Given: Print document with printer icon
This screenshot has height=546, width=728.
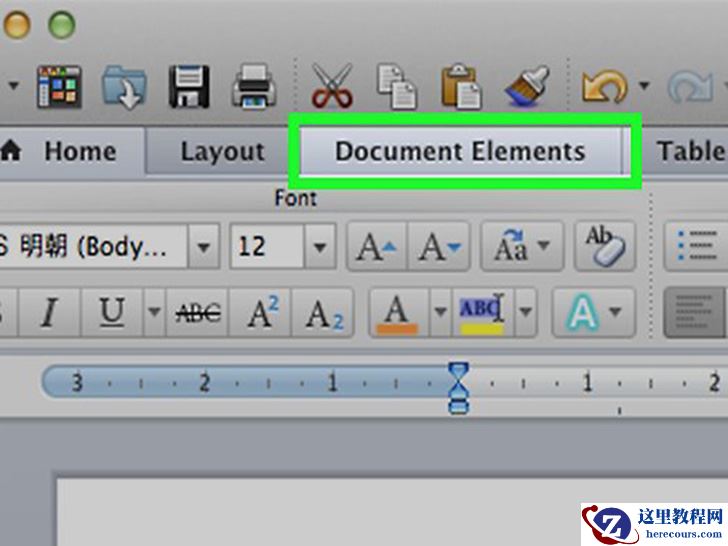Looking at the screenshot, I should 254,87.
